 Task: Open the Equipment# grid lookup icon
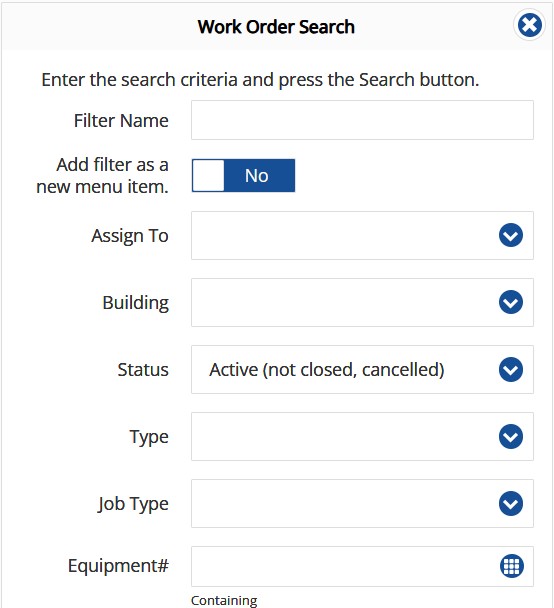point(511,566)
